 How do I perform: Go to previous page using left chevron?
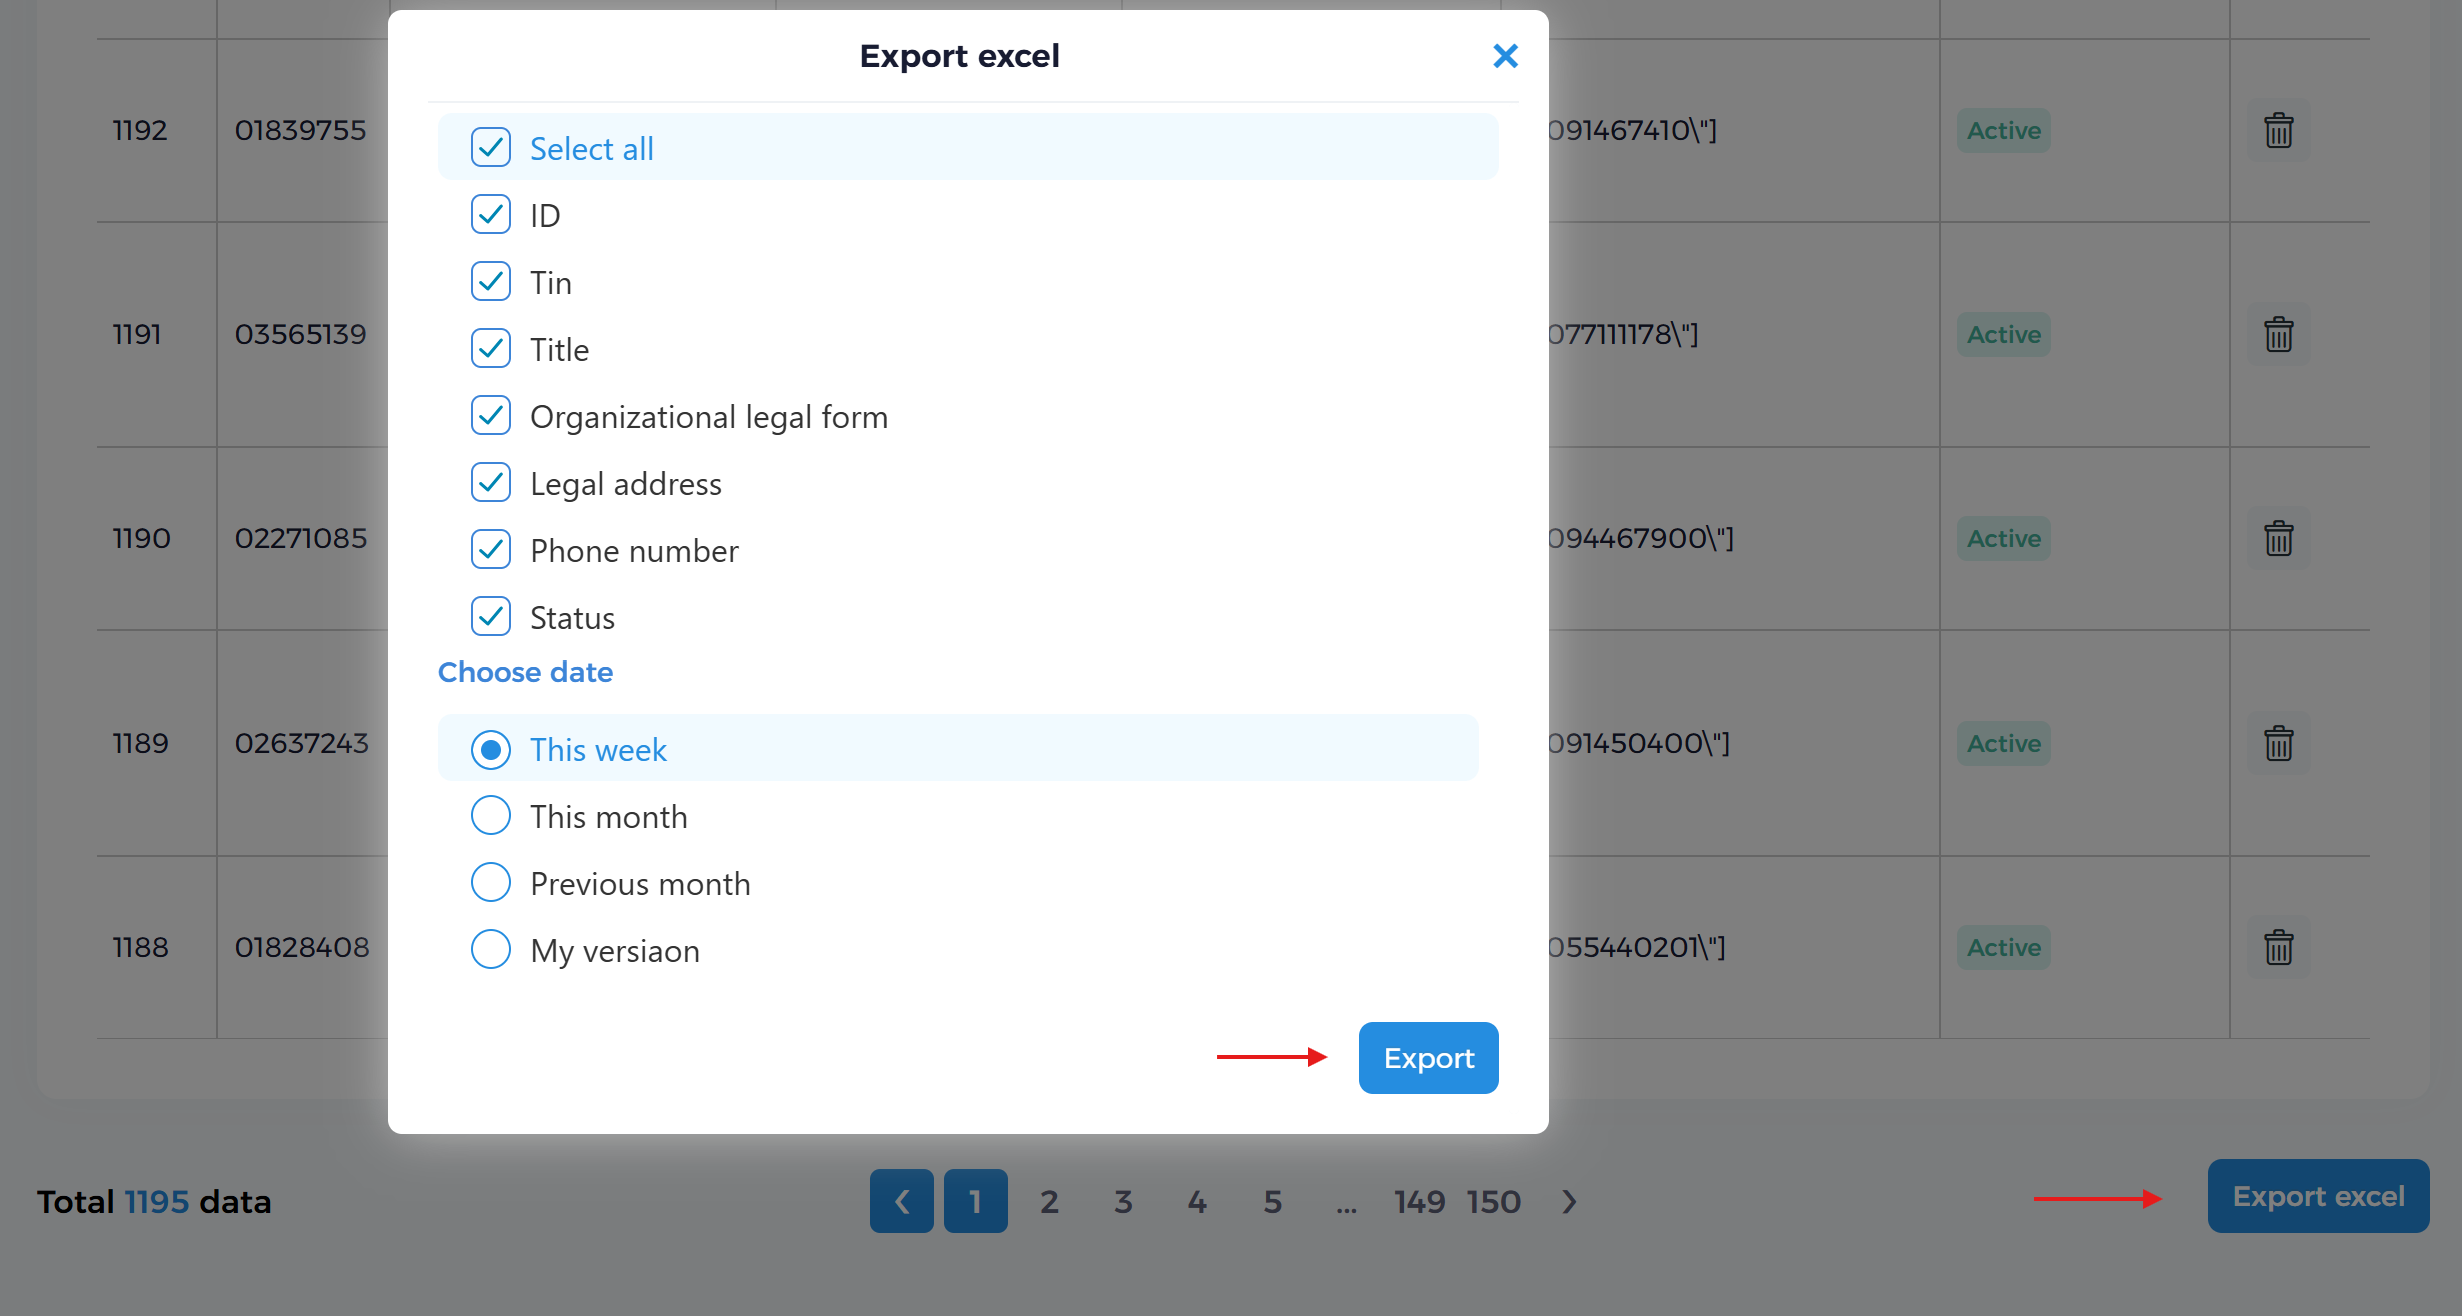click(901, 1201)
